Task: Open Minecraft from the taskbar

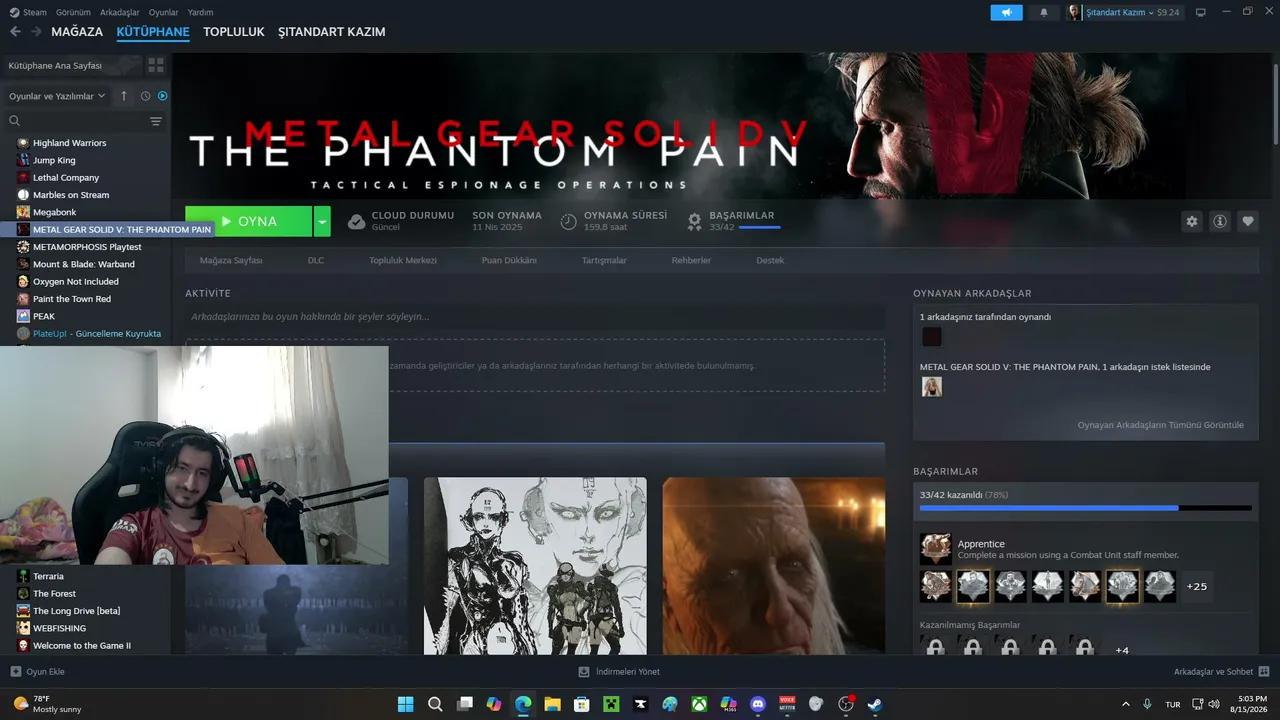Action: pos(610,704)
